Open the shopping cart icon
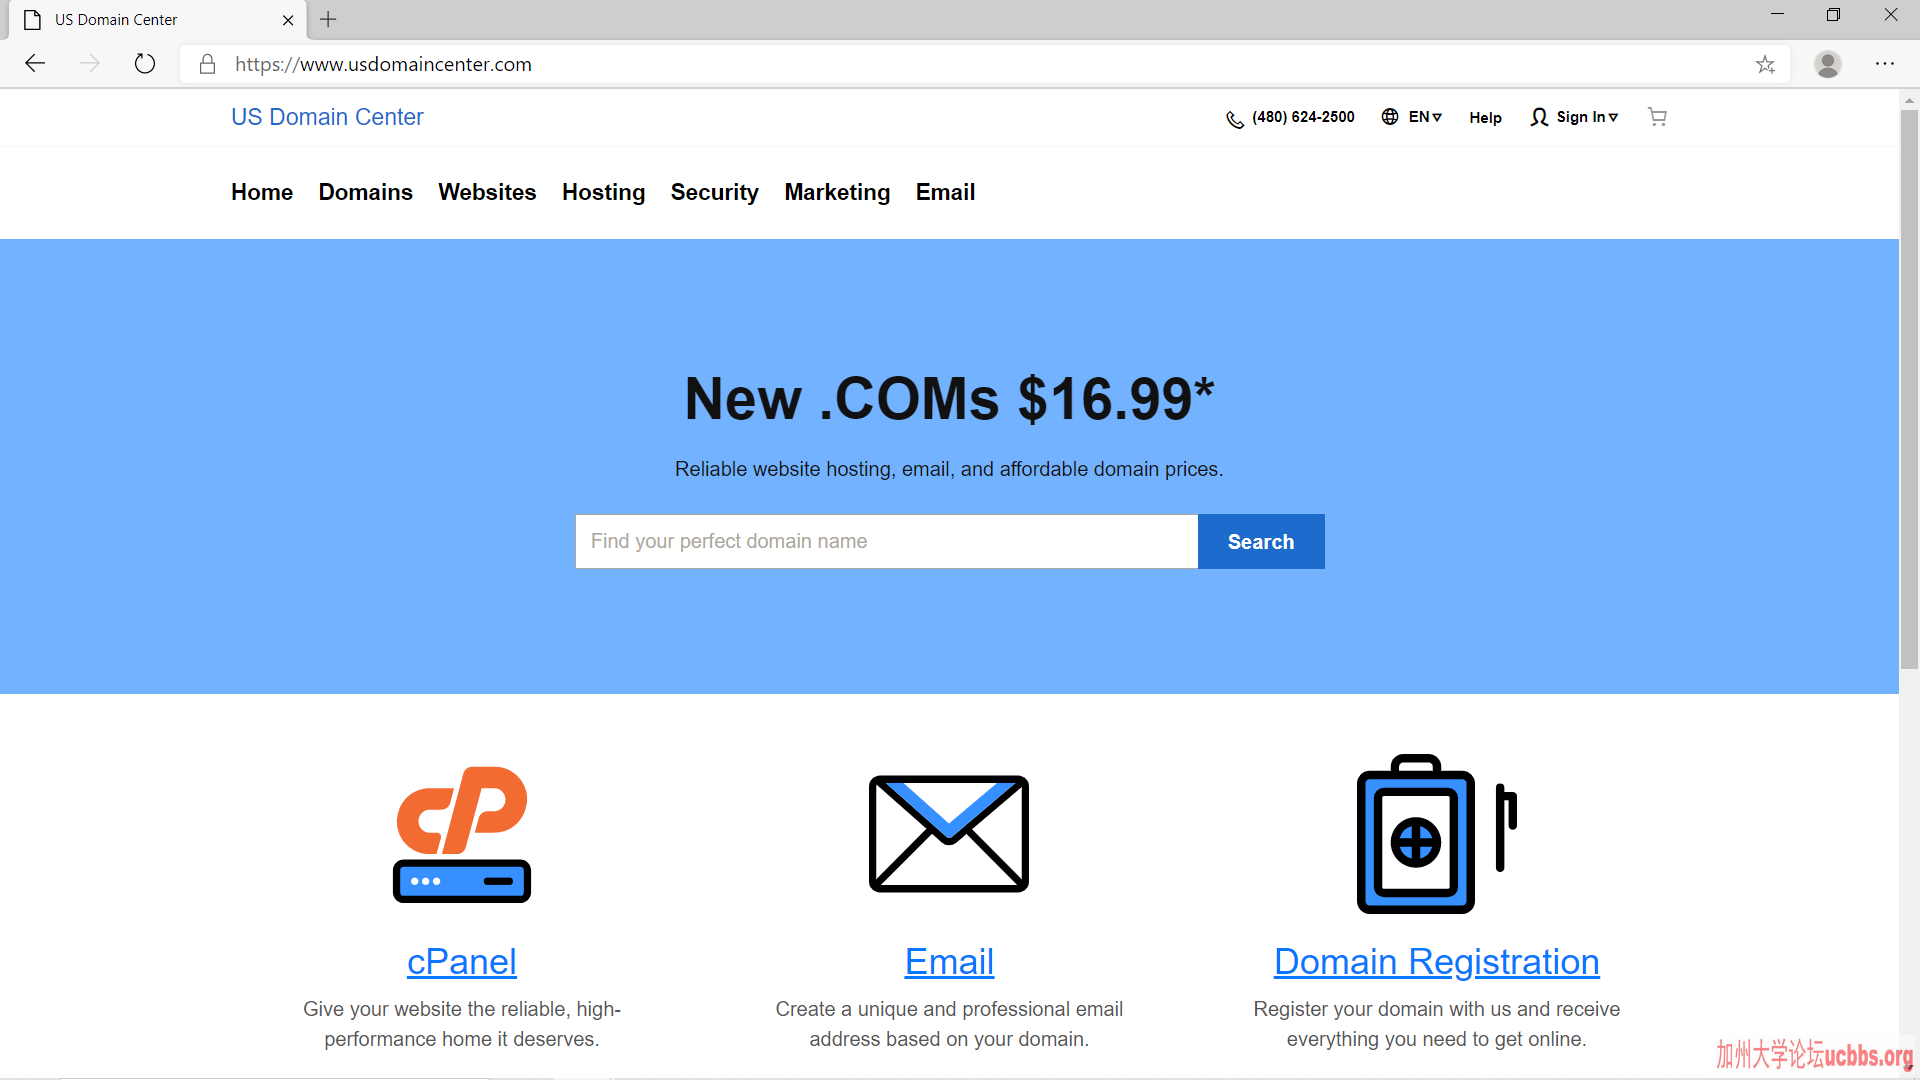Viewport: 1920px width, 1080px height. 1657,117
